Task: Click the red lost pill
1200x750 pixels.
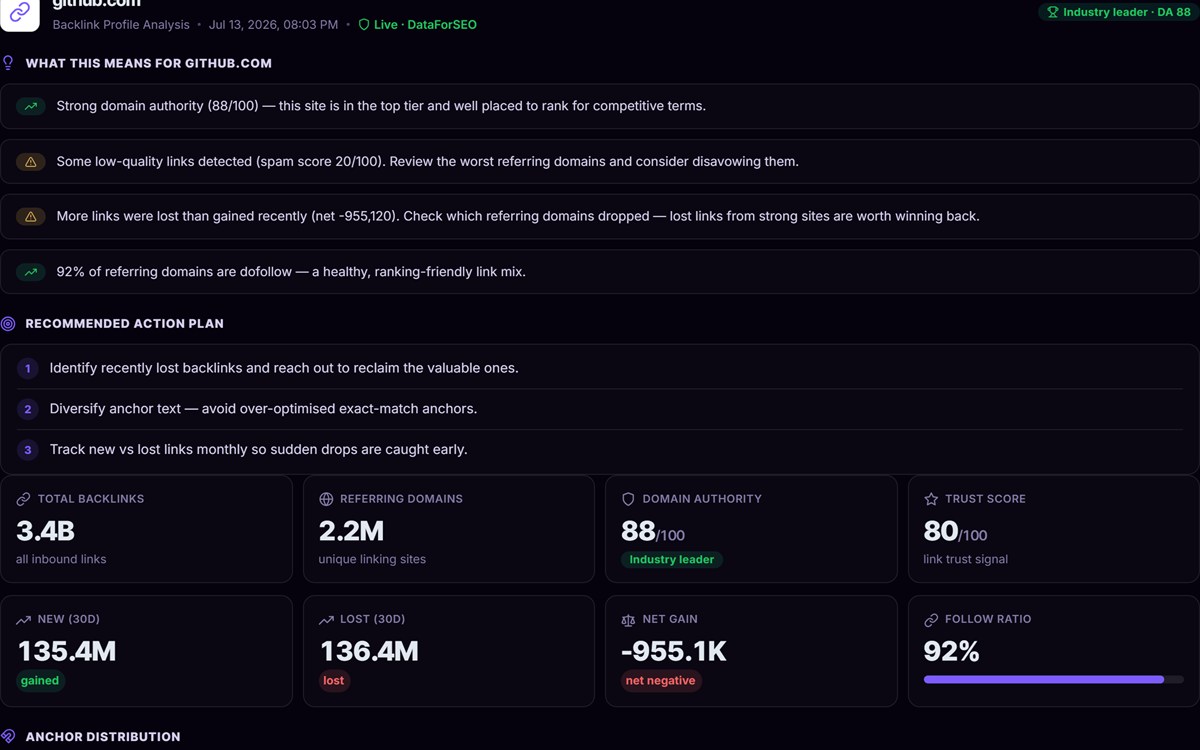Action: click(334, 681)
